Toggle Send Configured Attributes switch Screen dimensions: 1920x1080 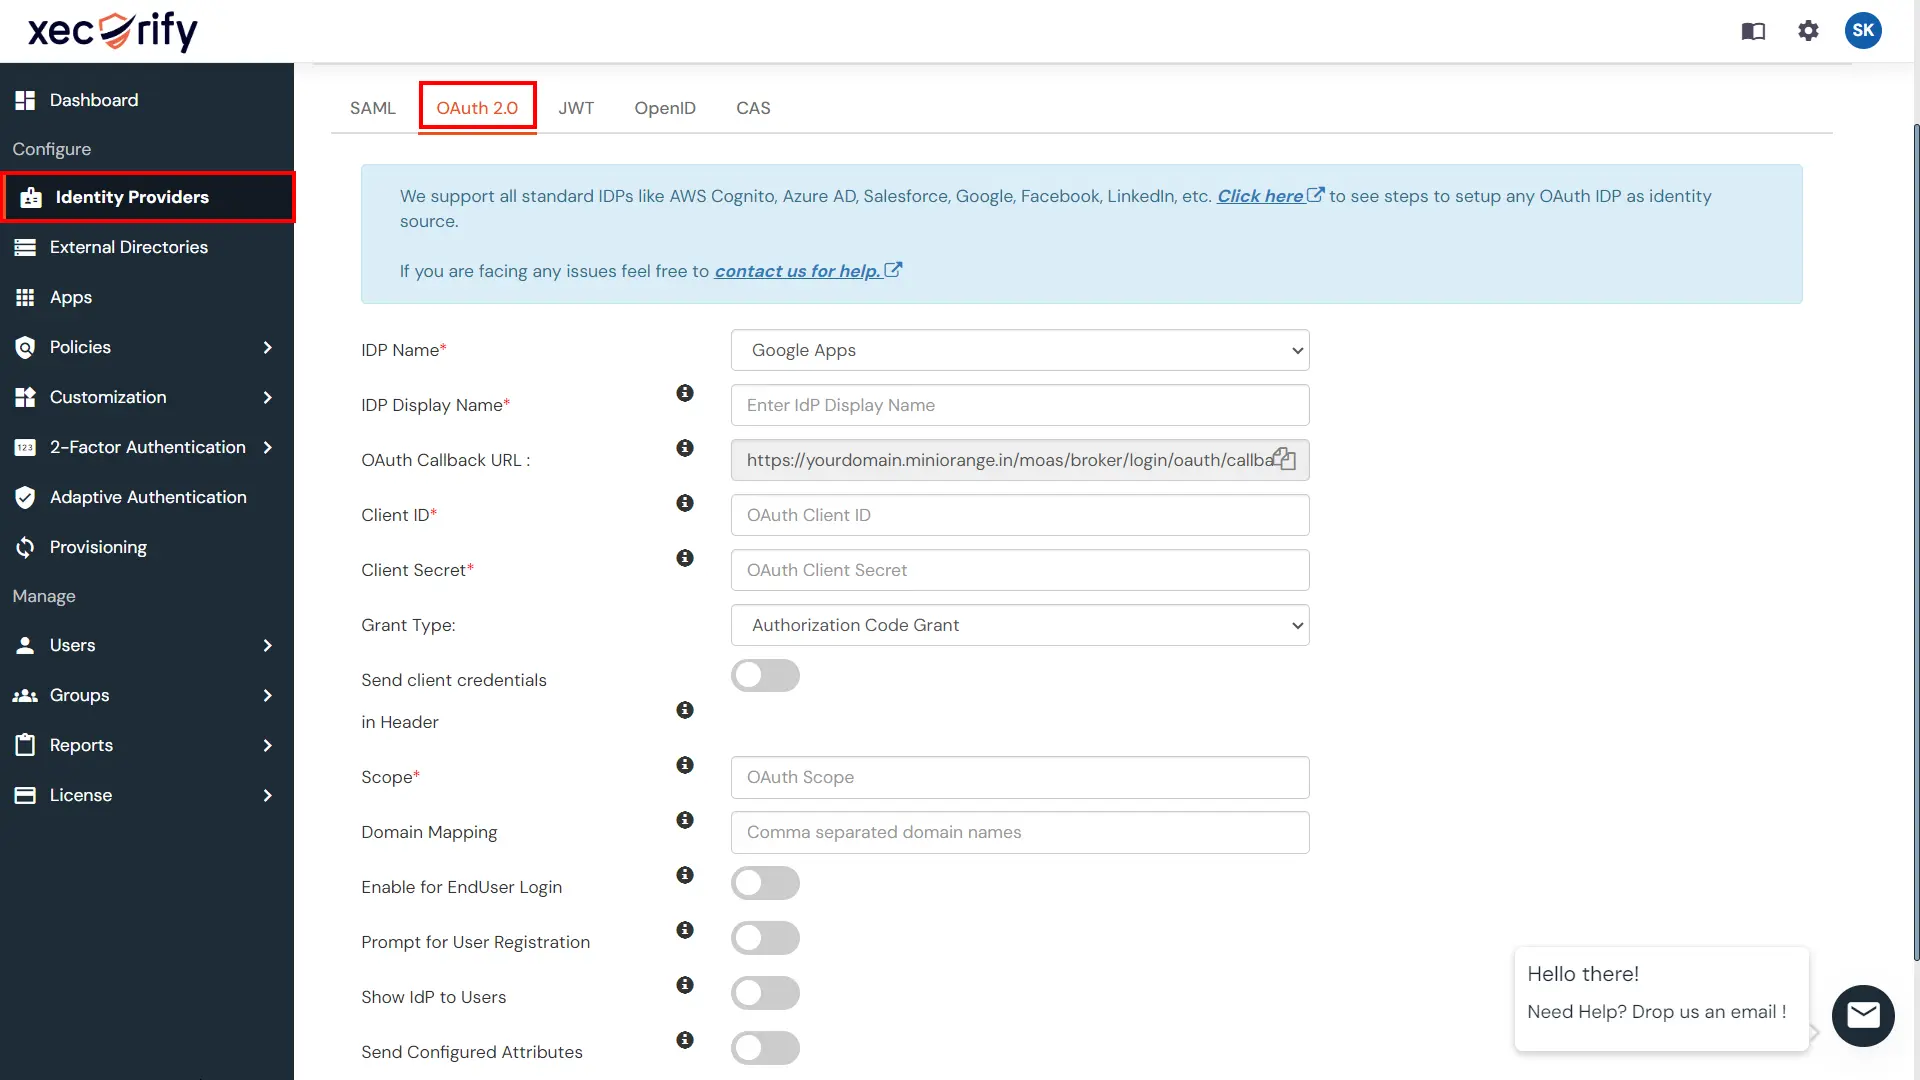[766, 1047]
